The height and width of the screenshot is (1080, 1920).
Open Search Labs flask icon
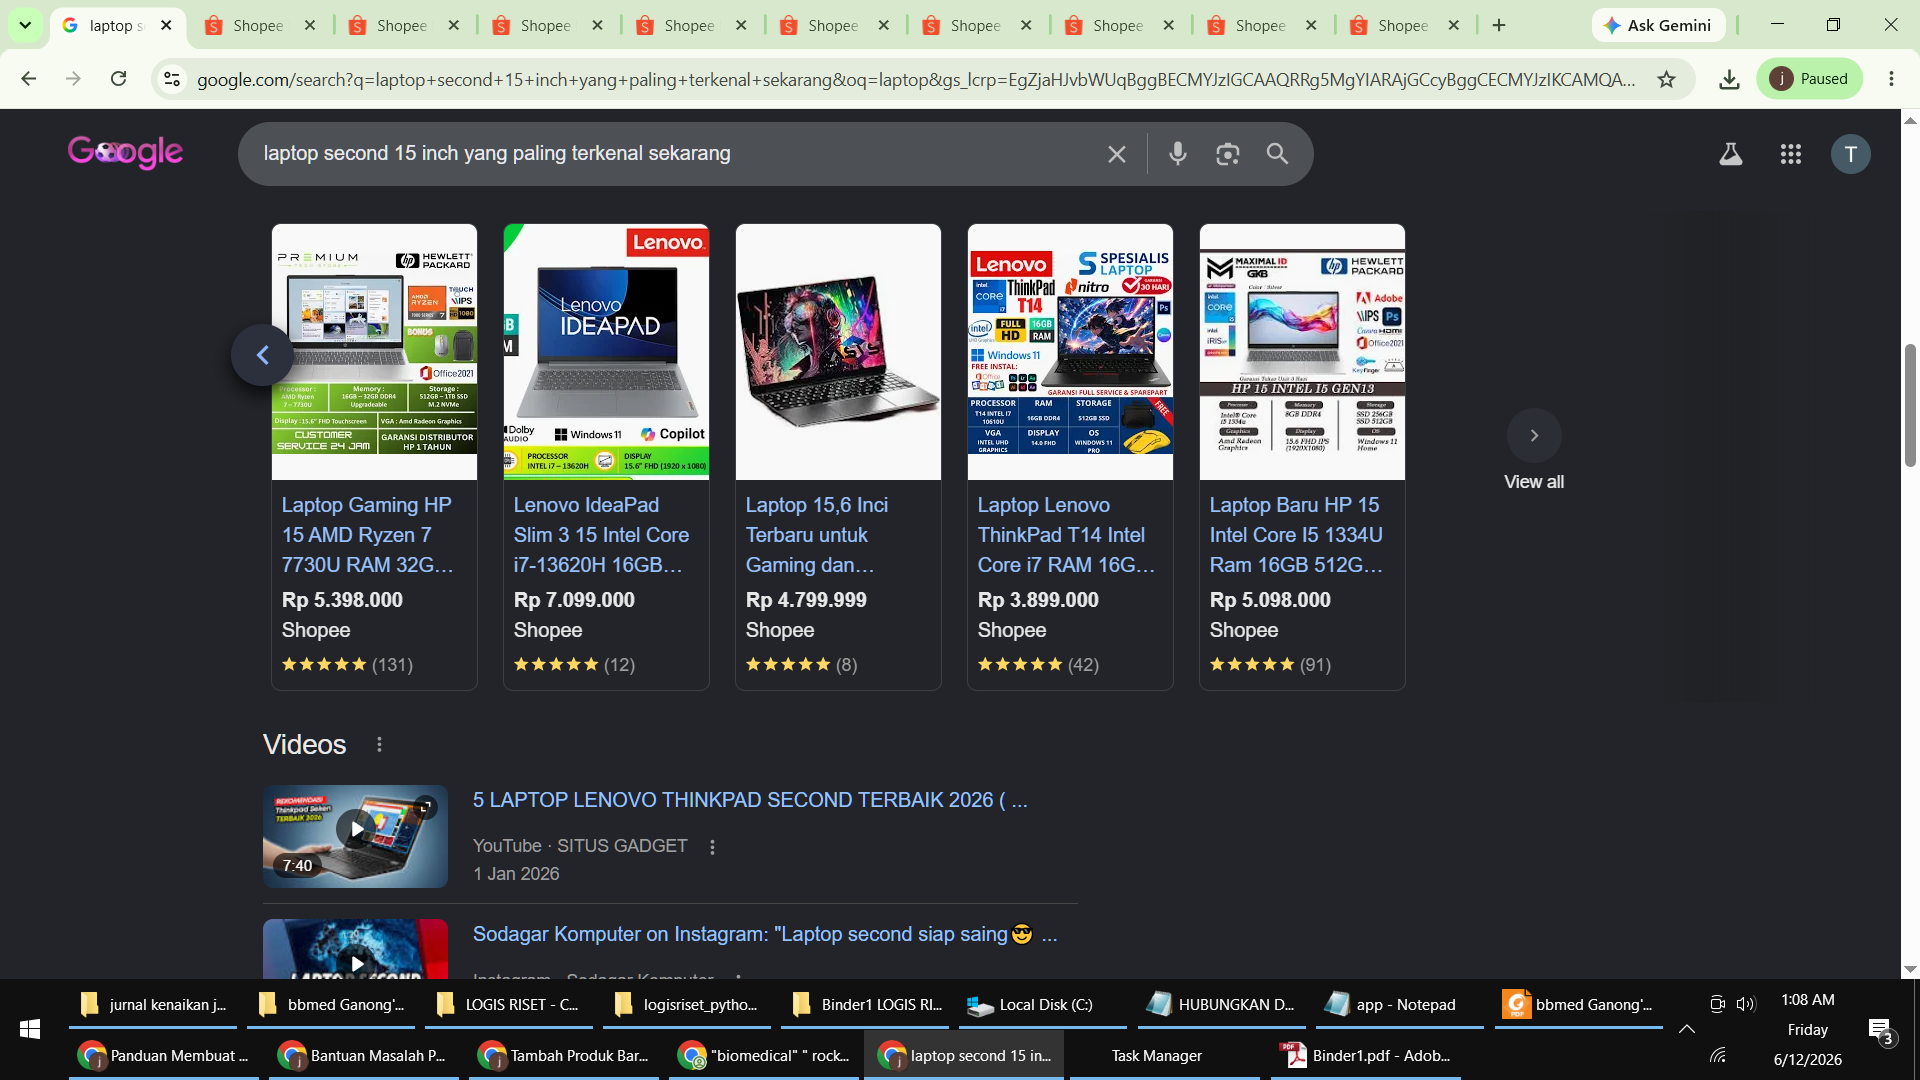click(1731, 154)
